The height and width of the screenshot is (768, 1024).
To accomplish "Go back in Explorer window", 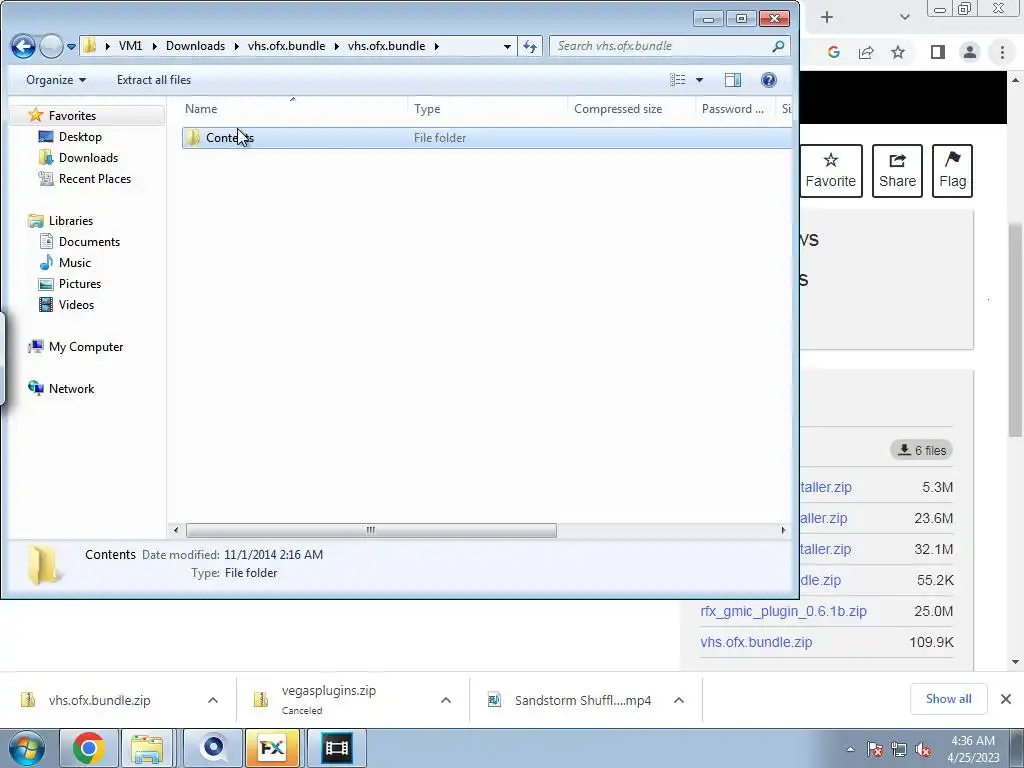I will (x=23, y=46).
